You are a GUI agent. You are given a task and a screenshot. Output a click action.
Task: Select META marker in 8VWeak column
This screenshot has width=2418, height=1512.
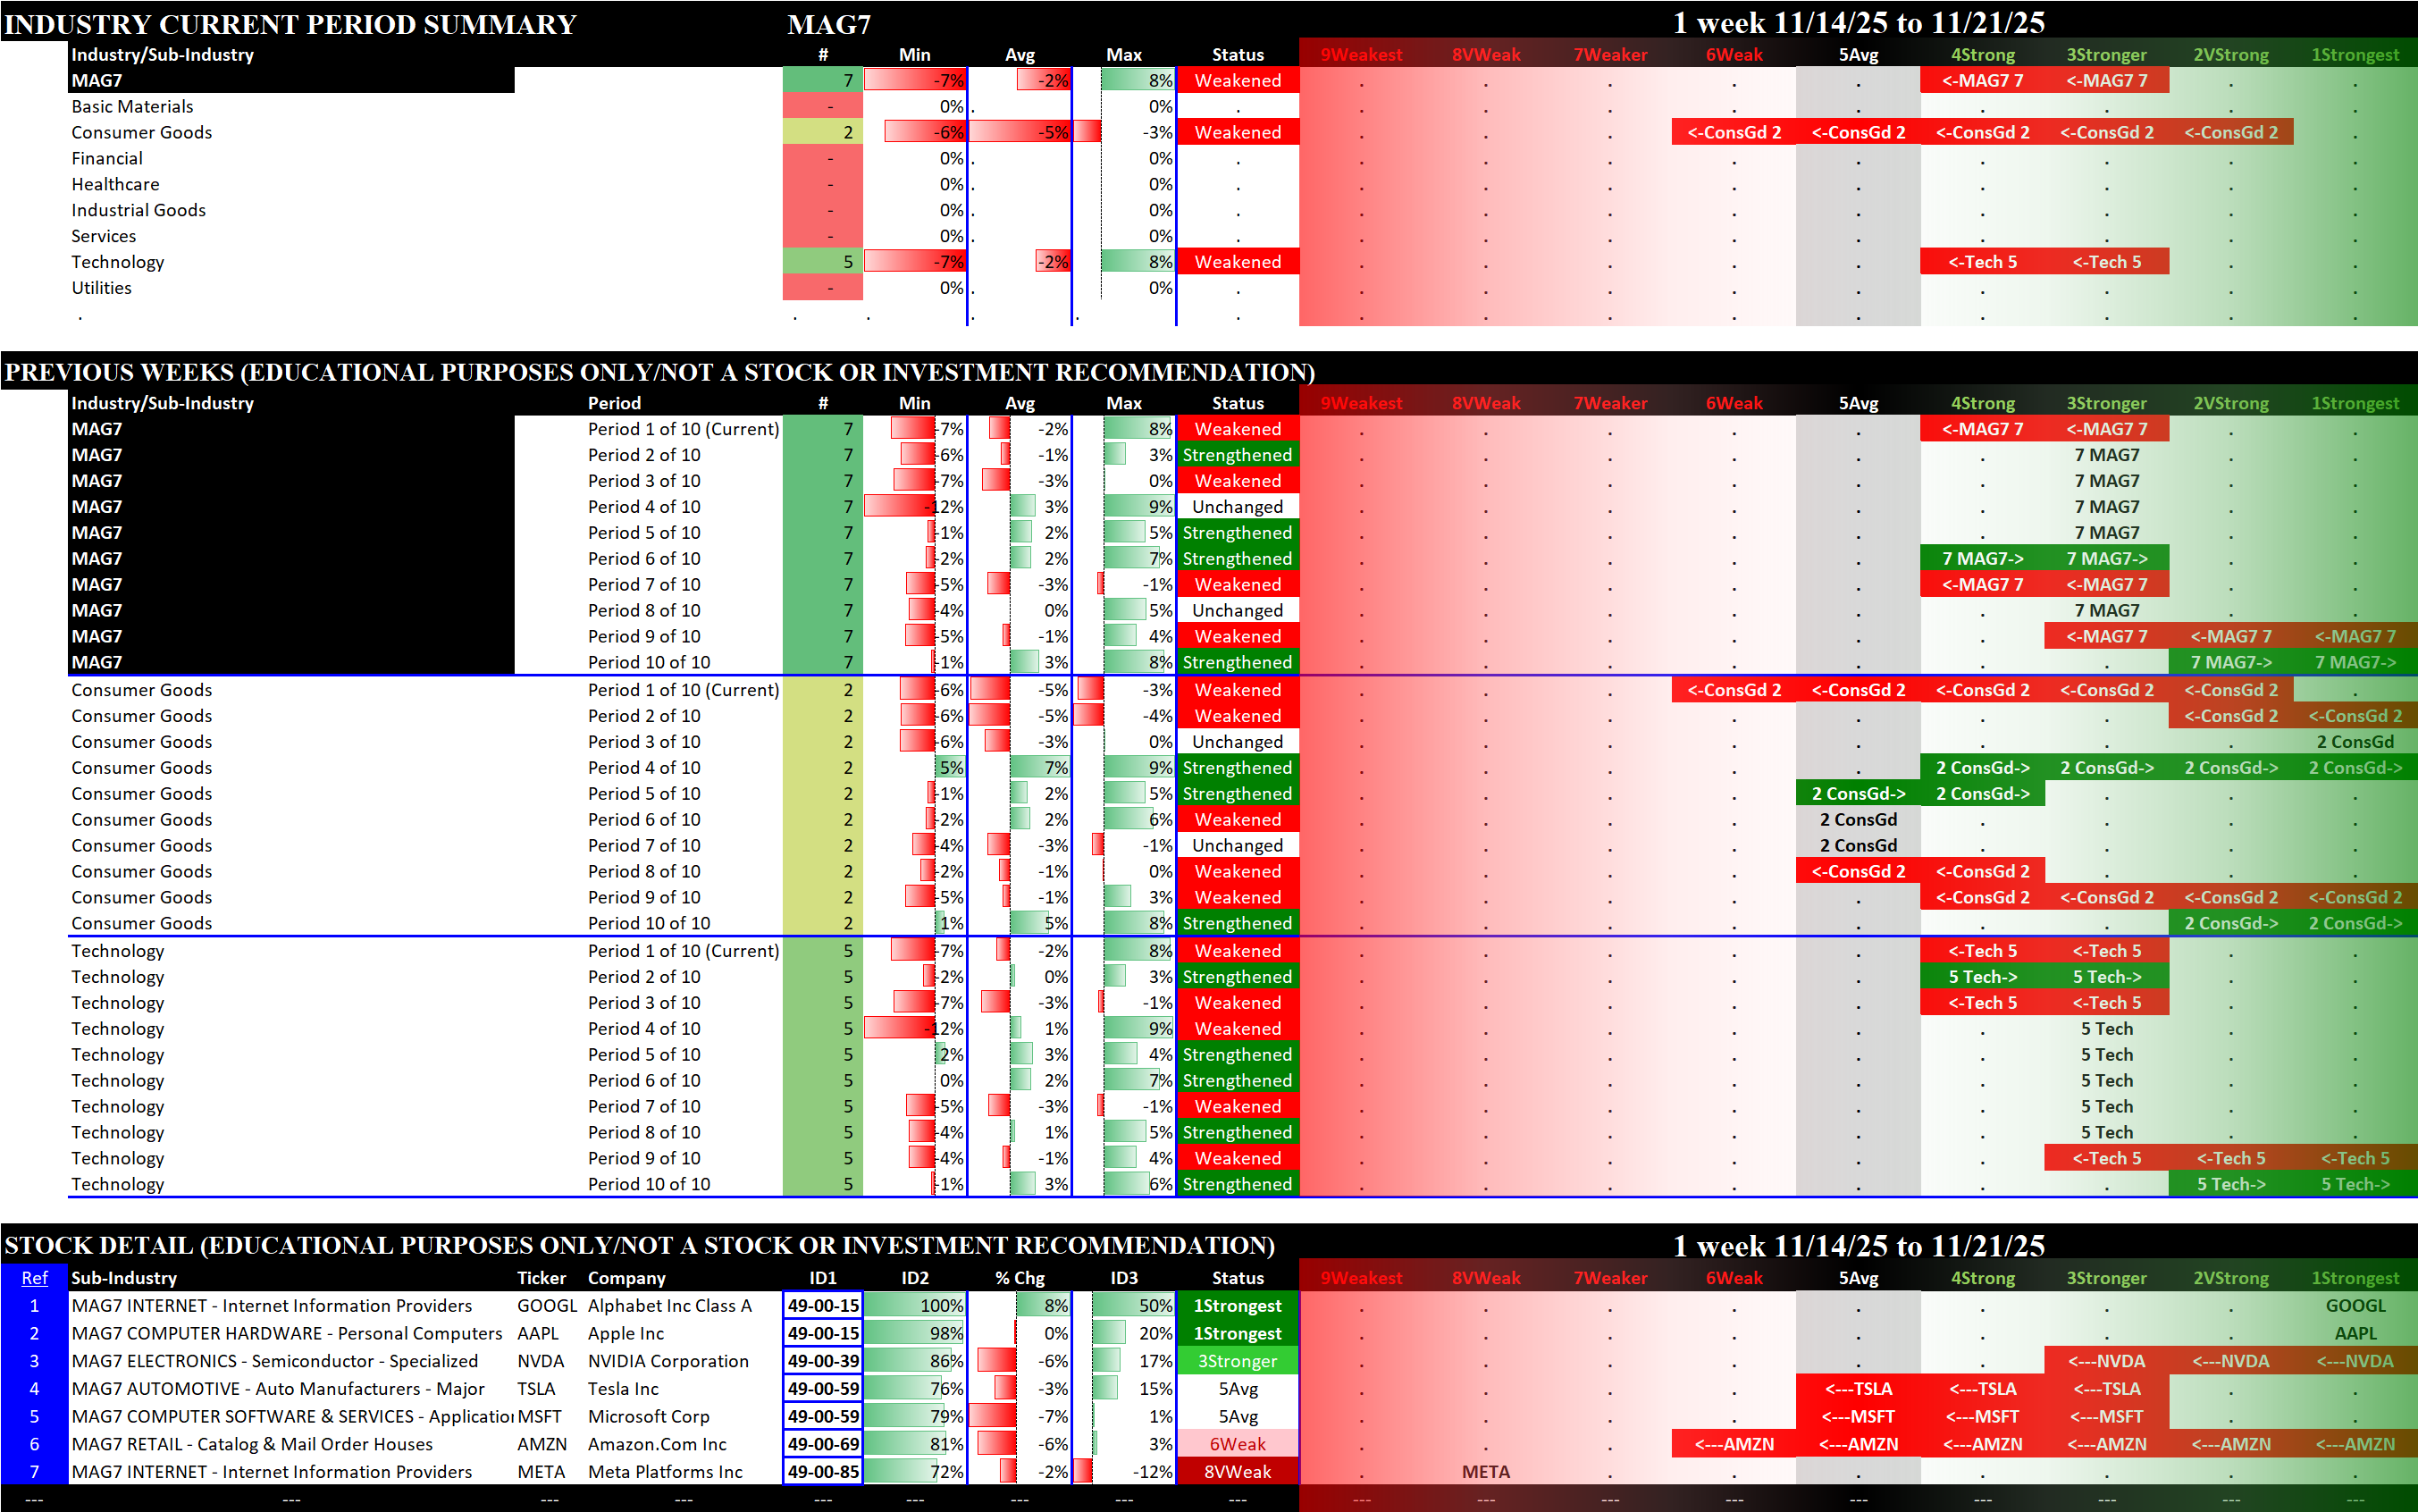1485,1472
